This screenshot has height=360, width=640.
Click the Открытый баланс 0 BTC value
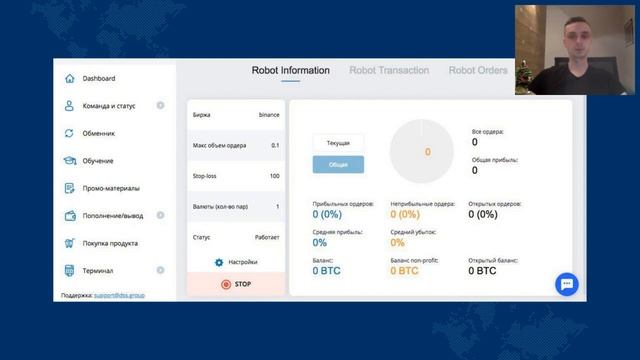[482, 271]
